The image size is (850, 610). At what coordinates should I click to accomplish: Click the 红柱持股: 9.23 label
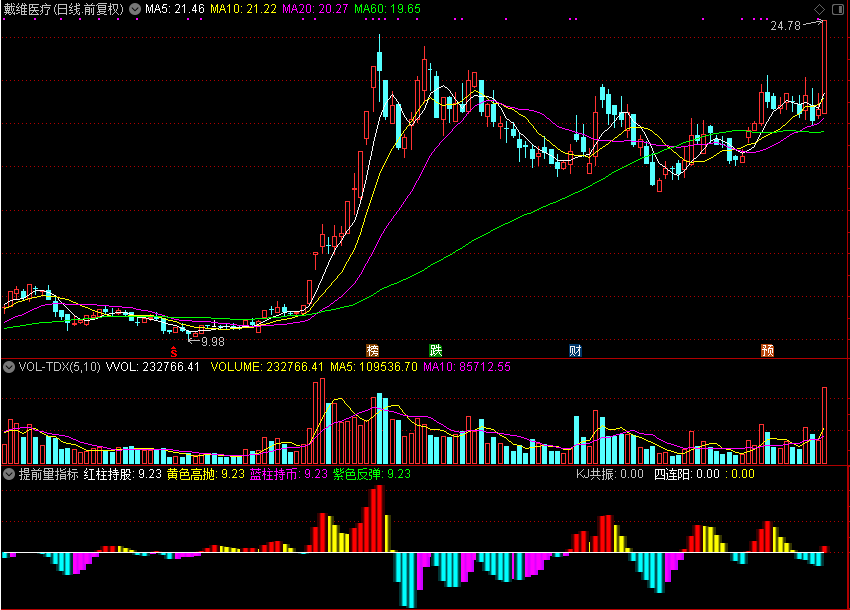click(123, 474)
